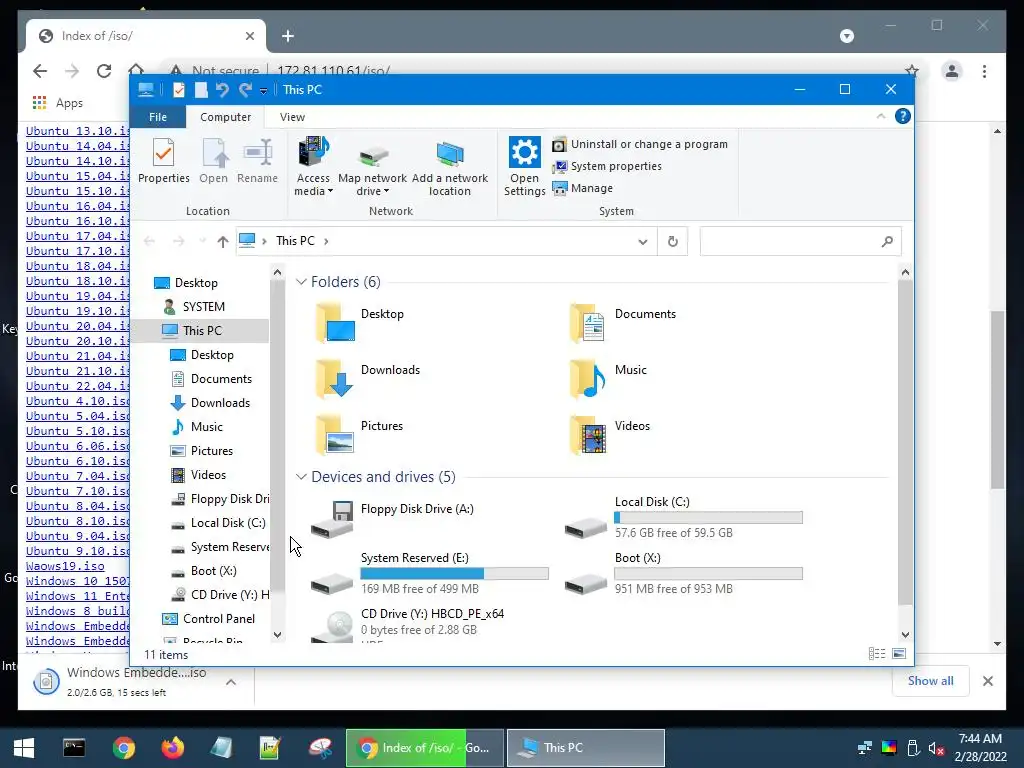Select Music in the navigation tree
Screen dimensions: 1024x768
click(x=206, y=427)
